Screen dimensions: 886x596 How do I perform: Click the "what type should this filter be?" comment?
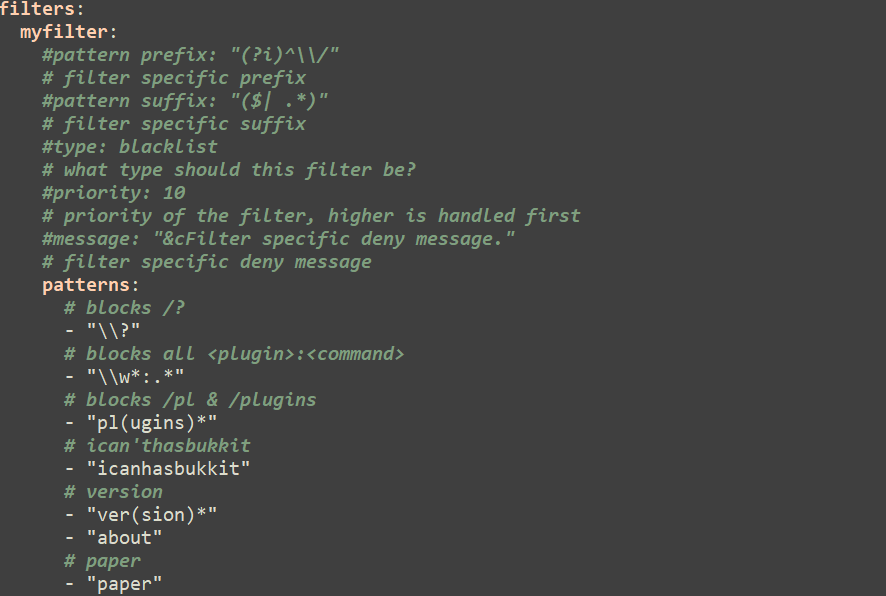click(x=229, y=170)
